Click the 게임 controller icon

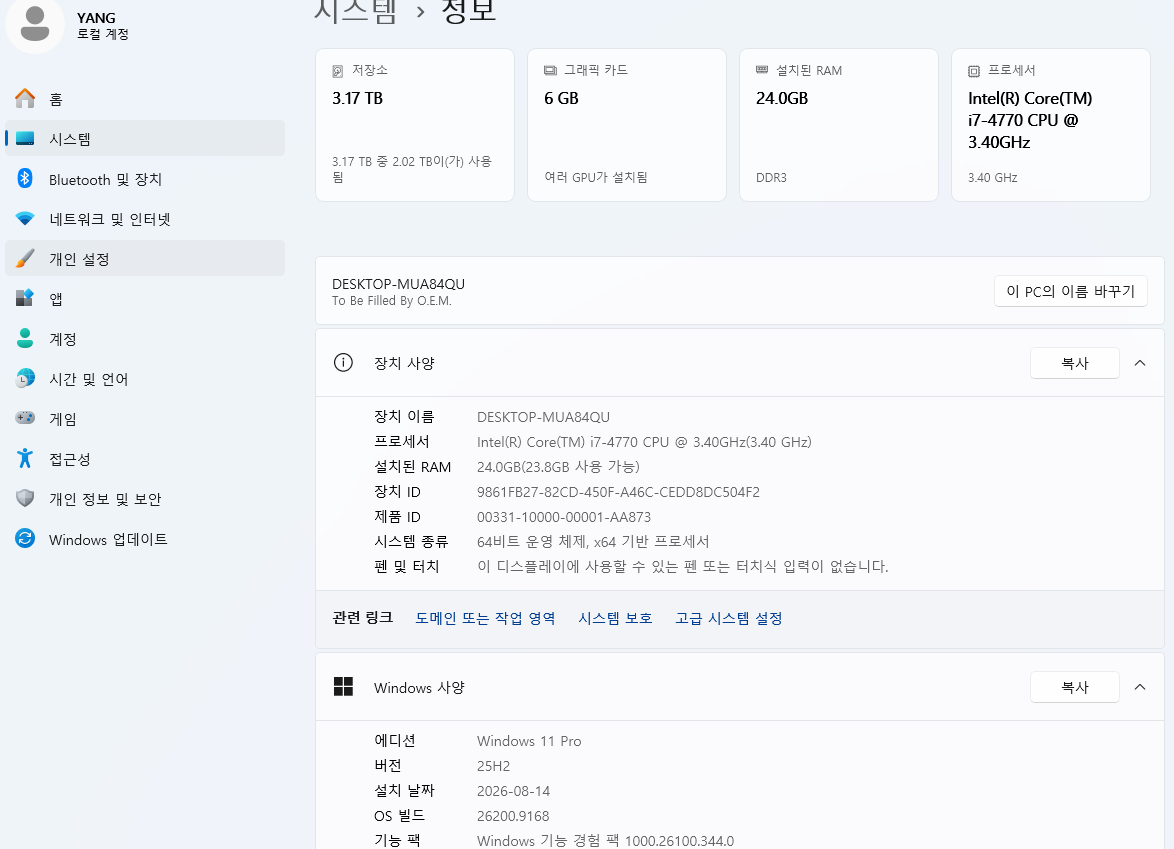coord(25,418)
